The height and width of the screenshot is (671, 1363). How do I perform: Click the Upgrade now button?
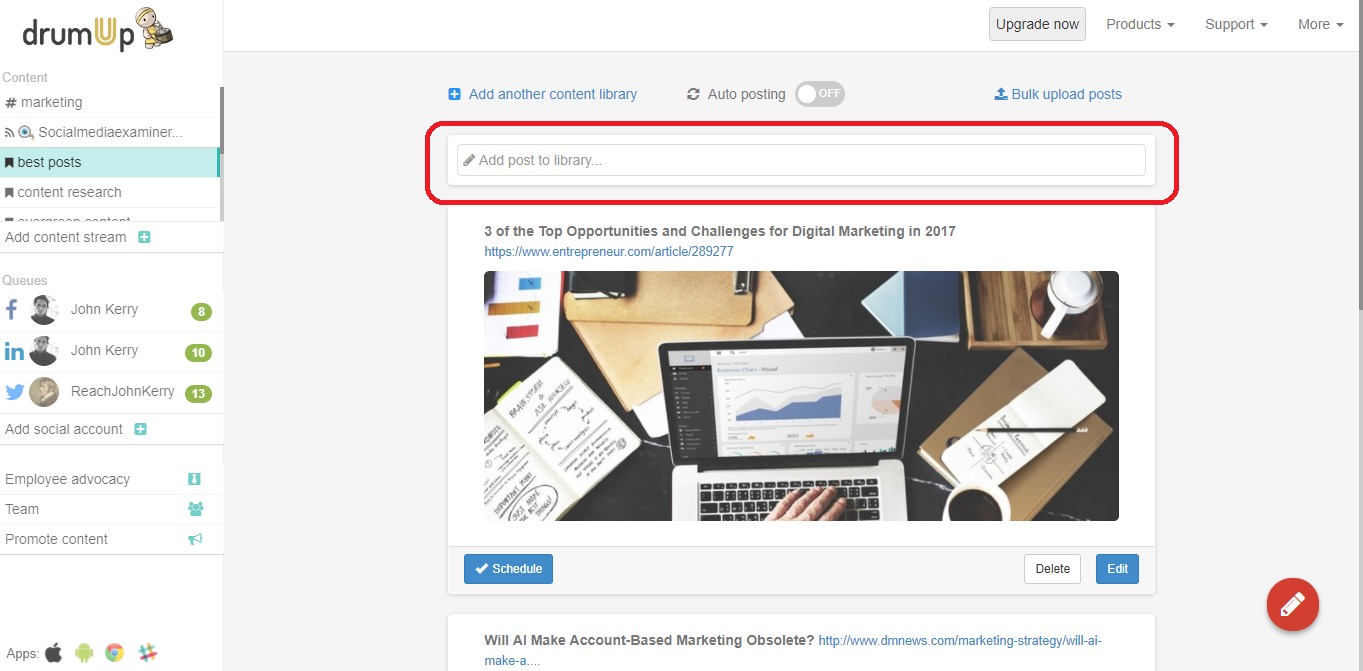[1037, 24]
